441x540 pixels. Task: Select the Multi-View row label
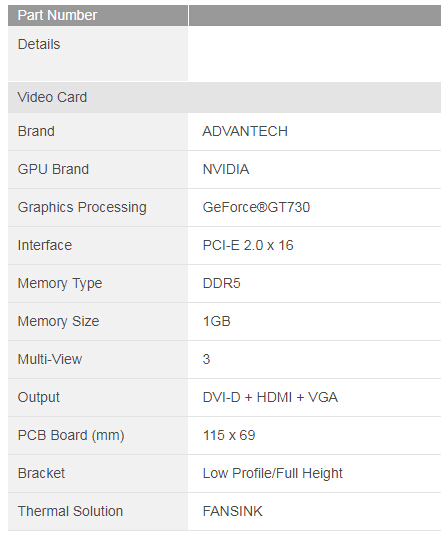[50, 359]
